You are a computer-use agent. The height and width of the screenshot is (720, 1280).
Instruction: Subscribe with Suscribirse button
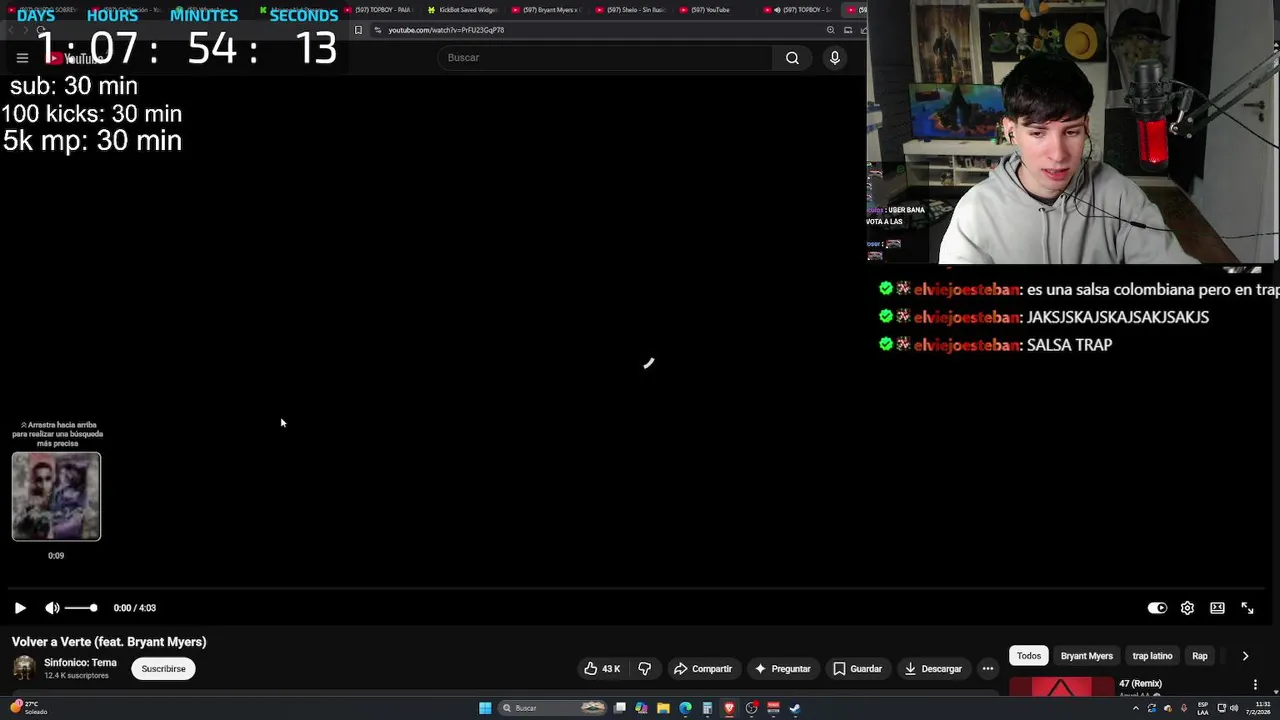point(163,669)
